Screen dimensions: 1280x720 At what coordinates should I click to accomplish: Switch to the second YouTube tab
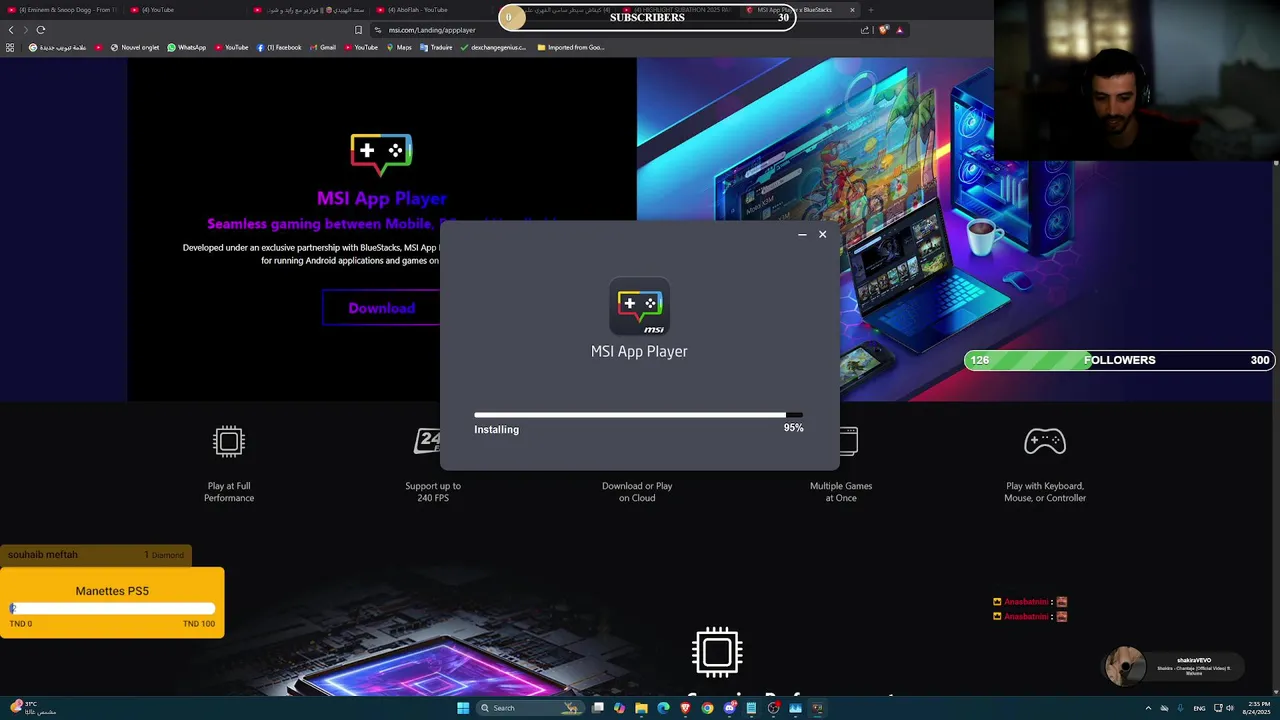point(184,10)
